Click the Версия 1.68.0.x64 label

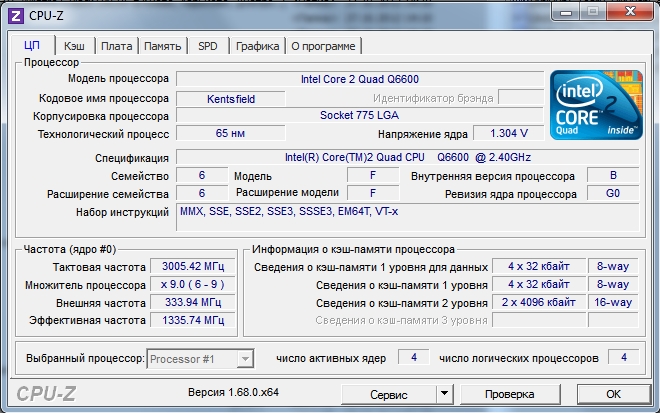233,392
